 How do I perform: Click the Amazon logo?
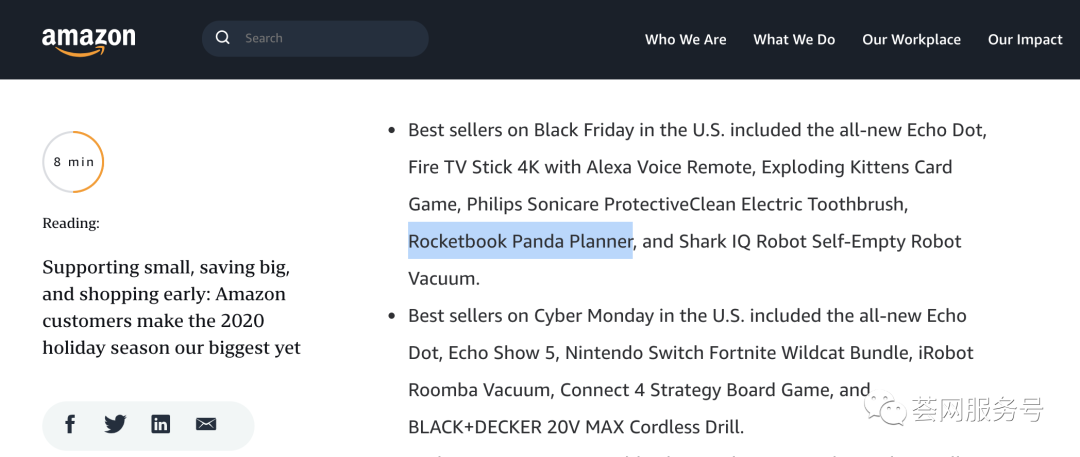tap(88, 40)
